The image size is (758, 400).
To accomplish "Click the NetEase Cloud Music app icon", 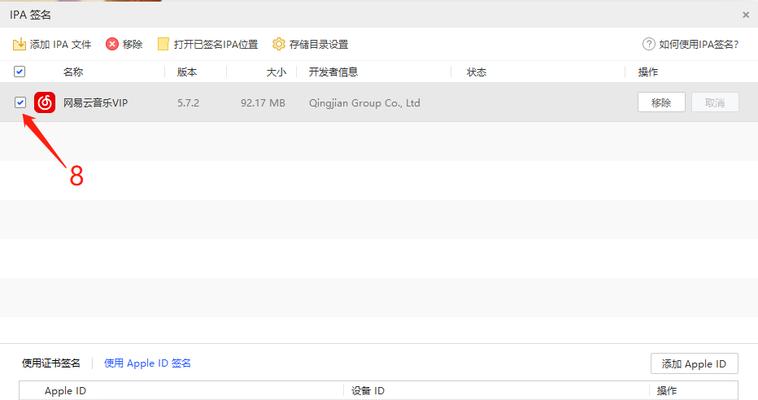I will 44,103.
